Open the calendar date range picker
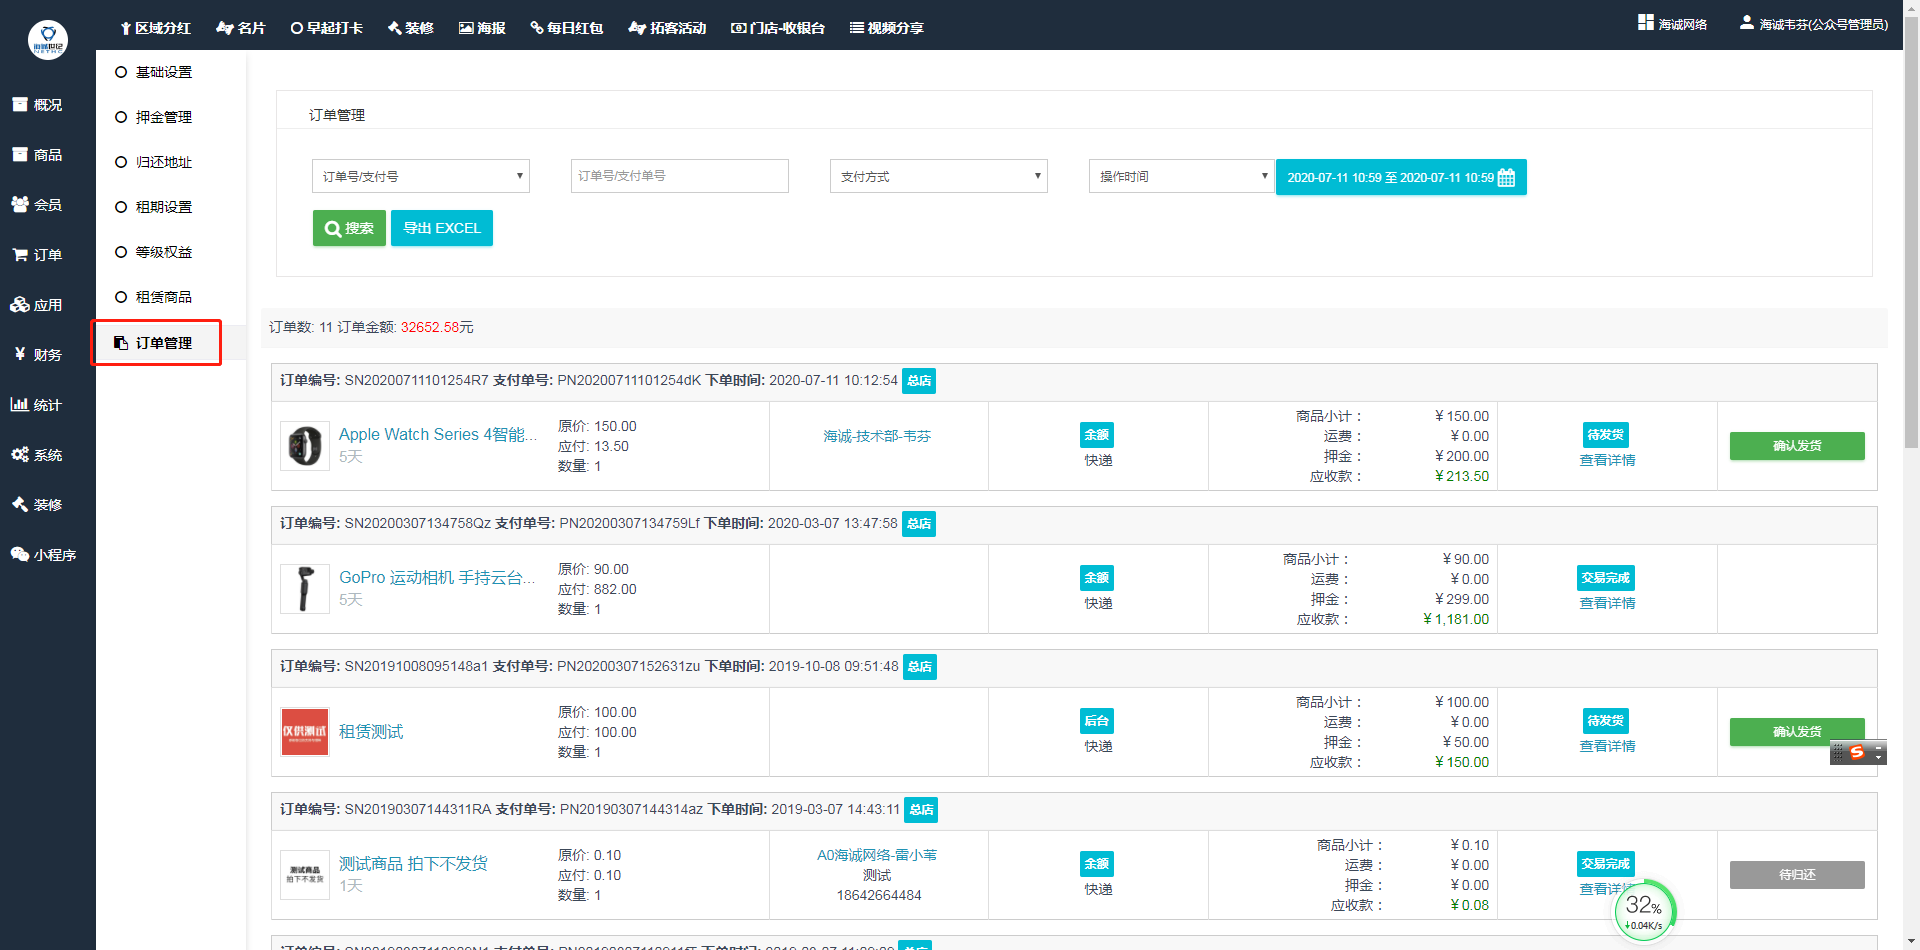This screenshot has height=950, width=1920. 1401,177
